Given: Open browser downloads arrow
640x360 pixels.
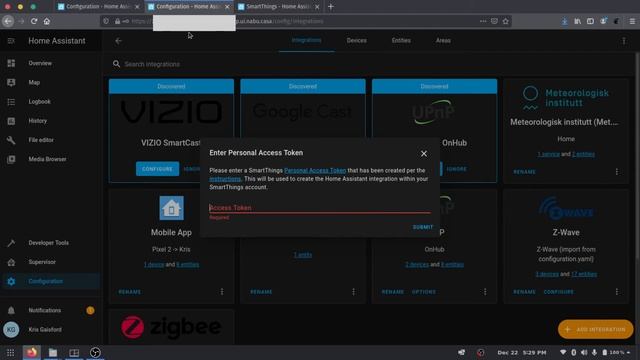Looking at the screenshot, I should [564, 21].
